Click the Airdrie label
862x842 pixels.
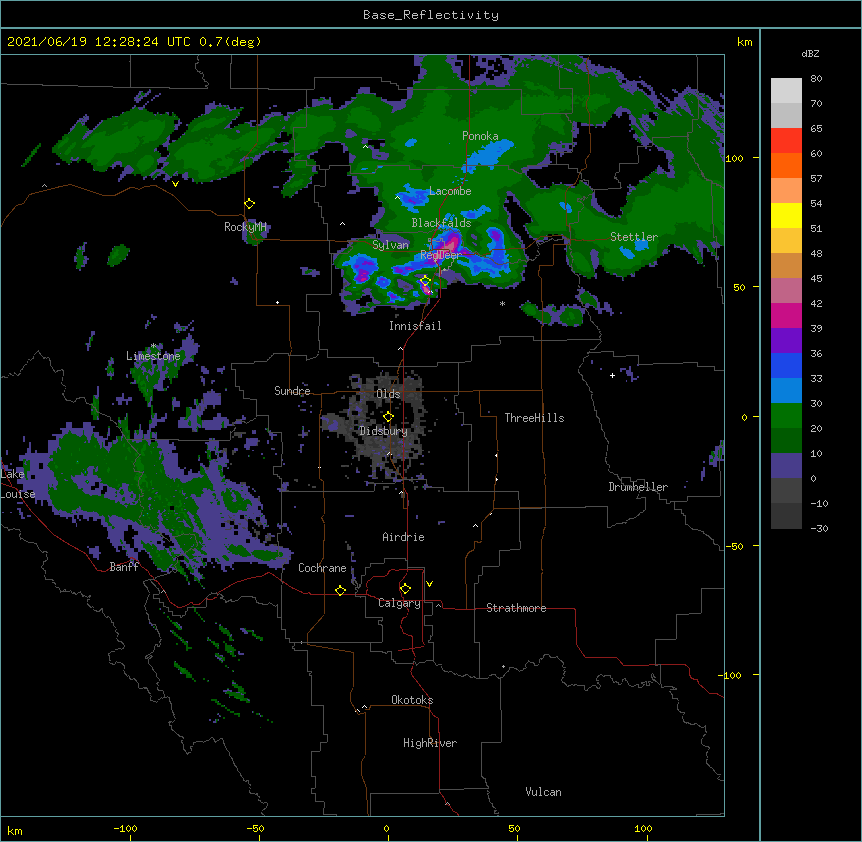[x=404, y=537]
